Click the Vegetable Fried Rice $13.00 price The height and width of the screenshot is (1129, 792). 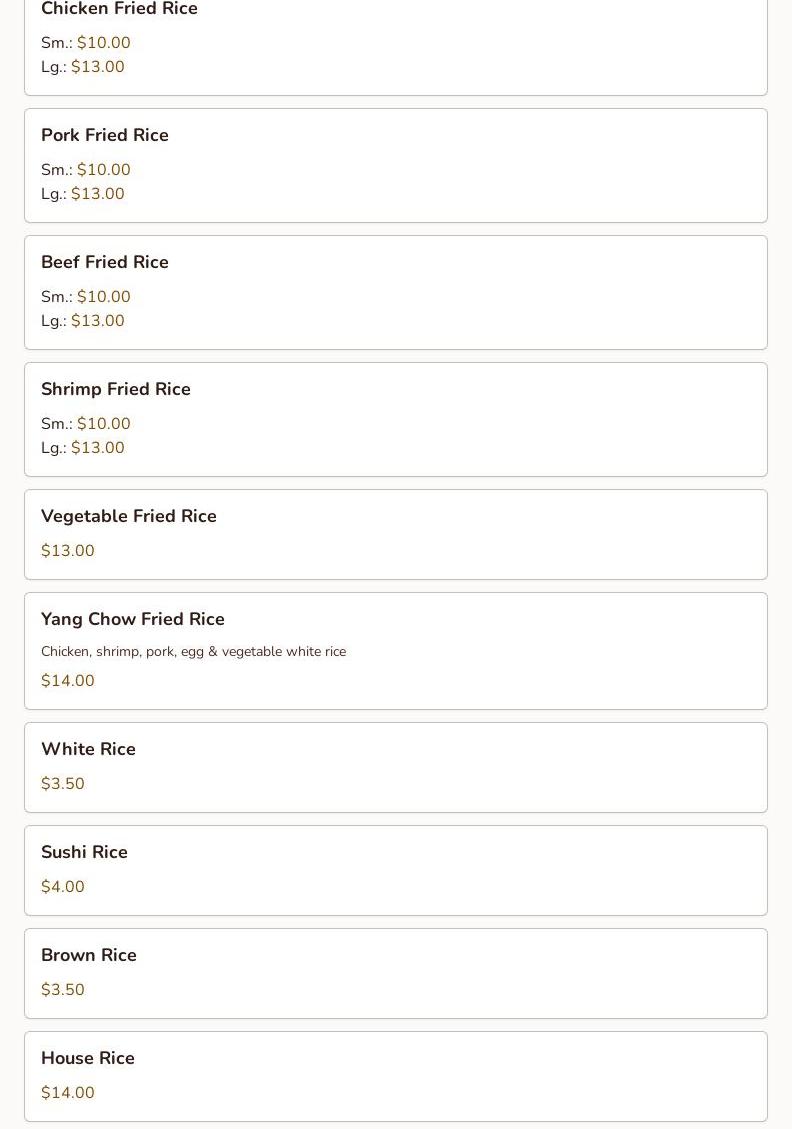68,551
